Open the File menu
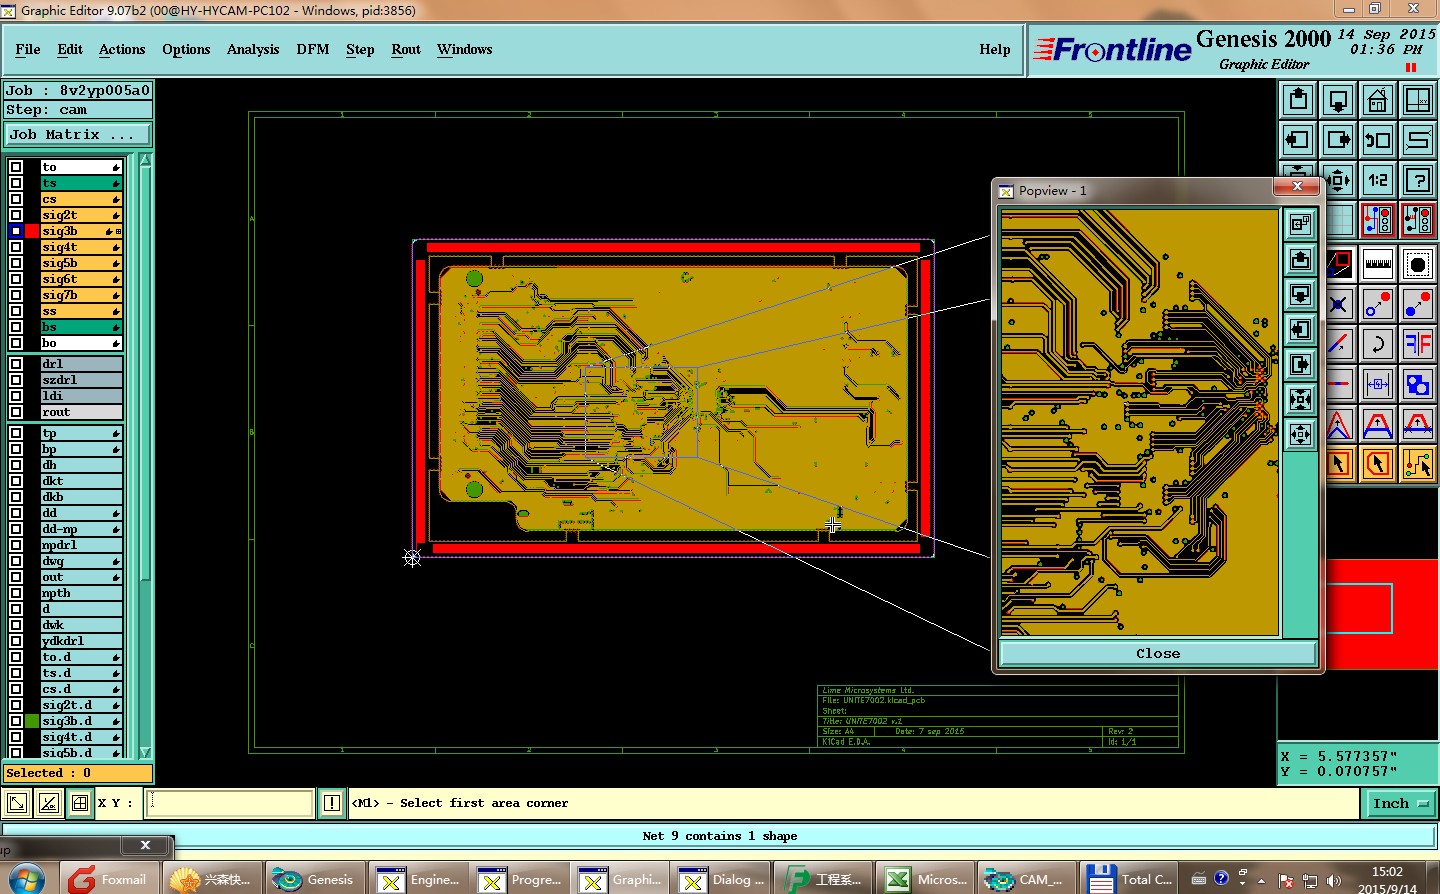This screenshot has width=1440, height=894. click(28, 49)
